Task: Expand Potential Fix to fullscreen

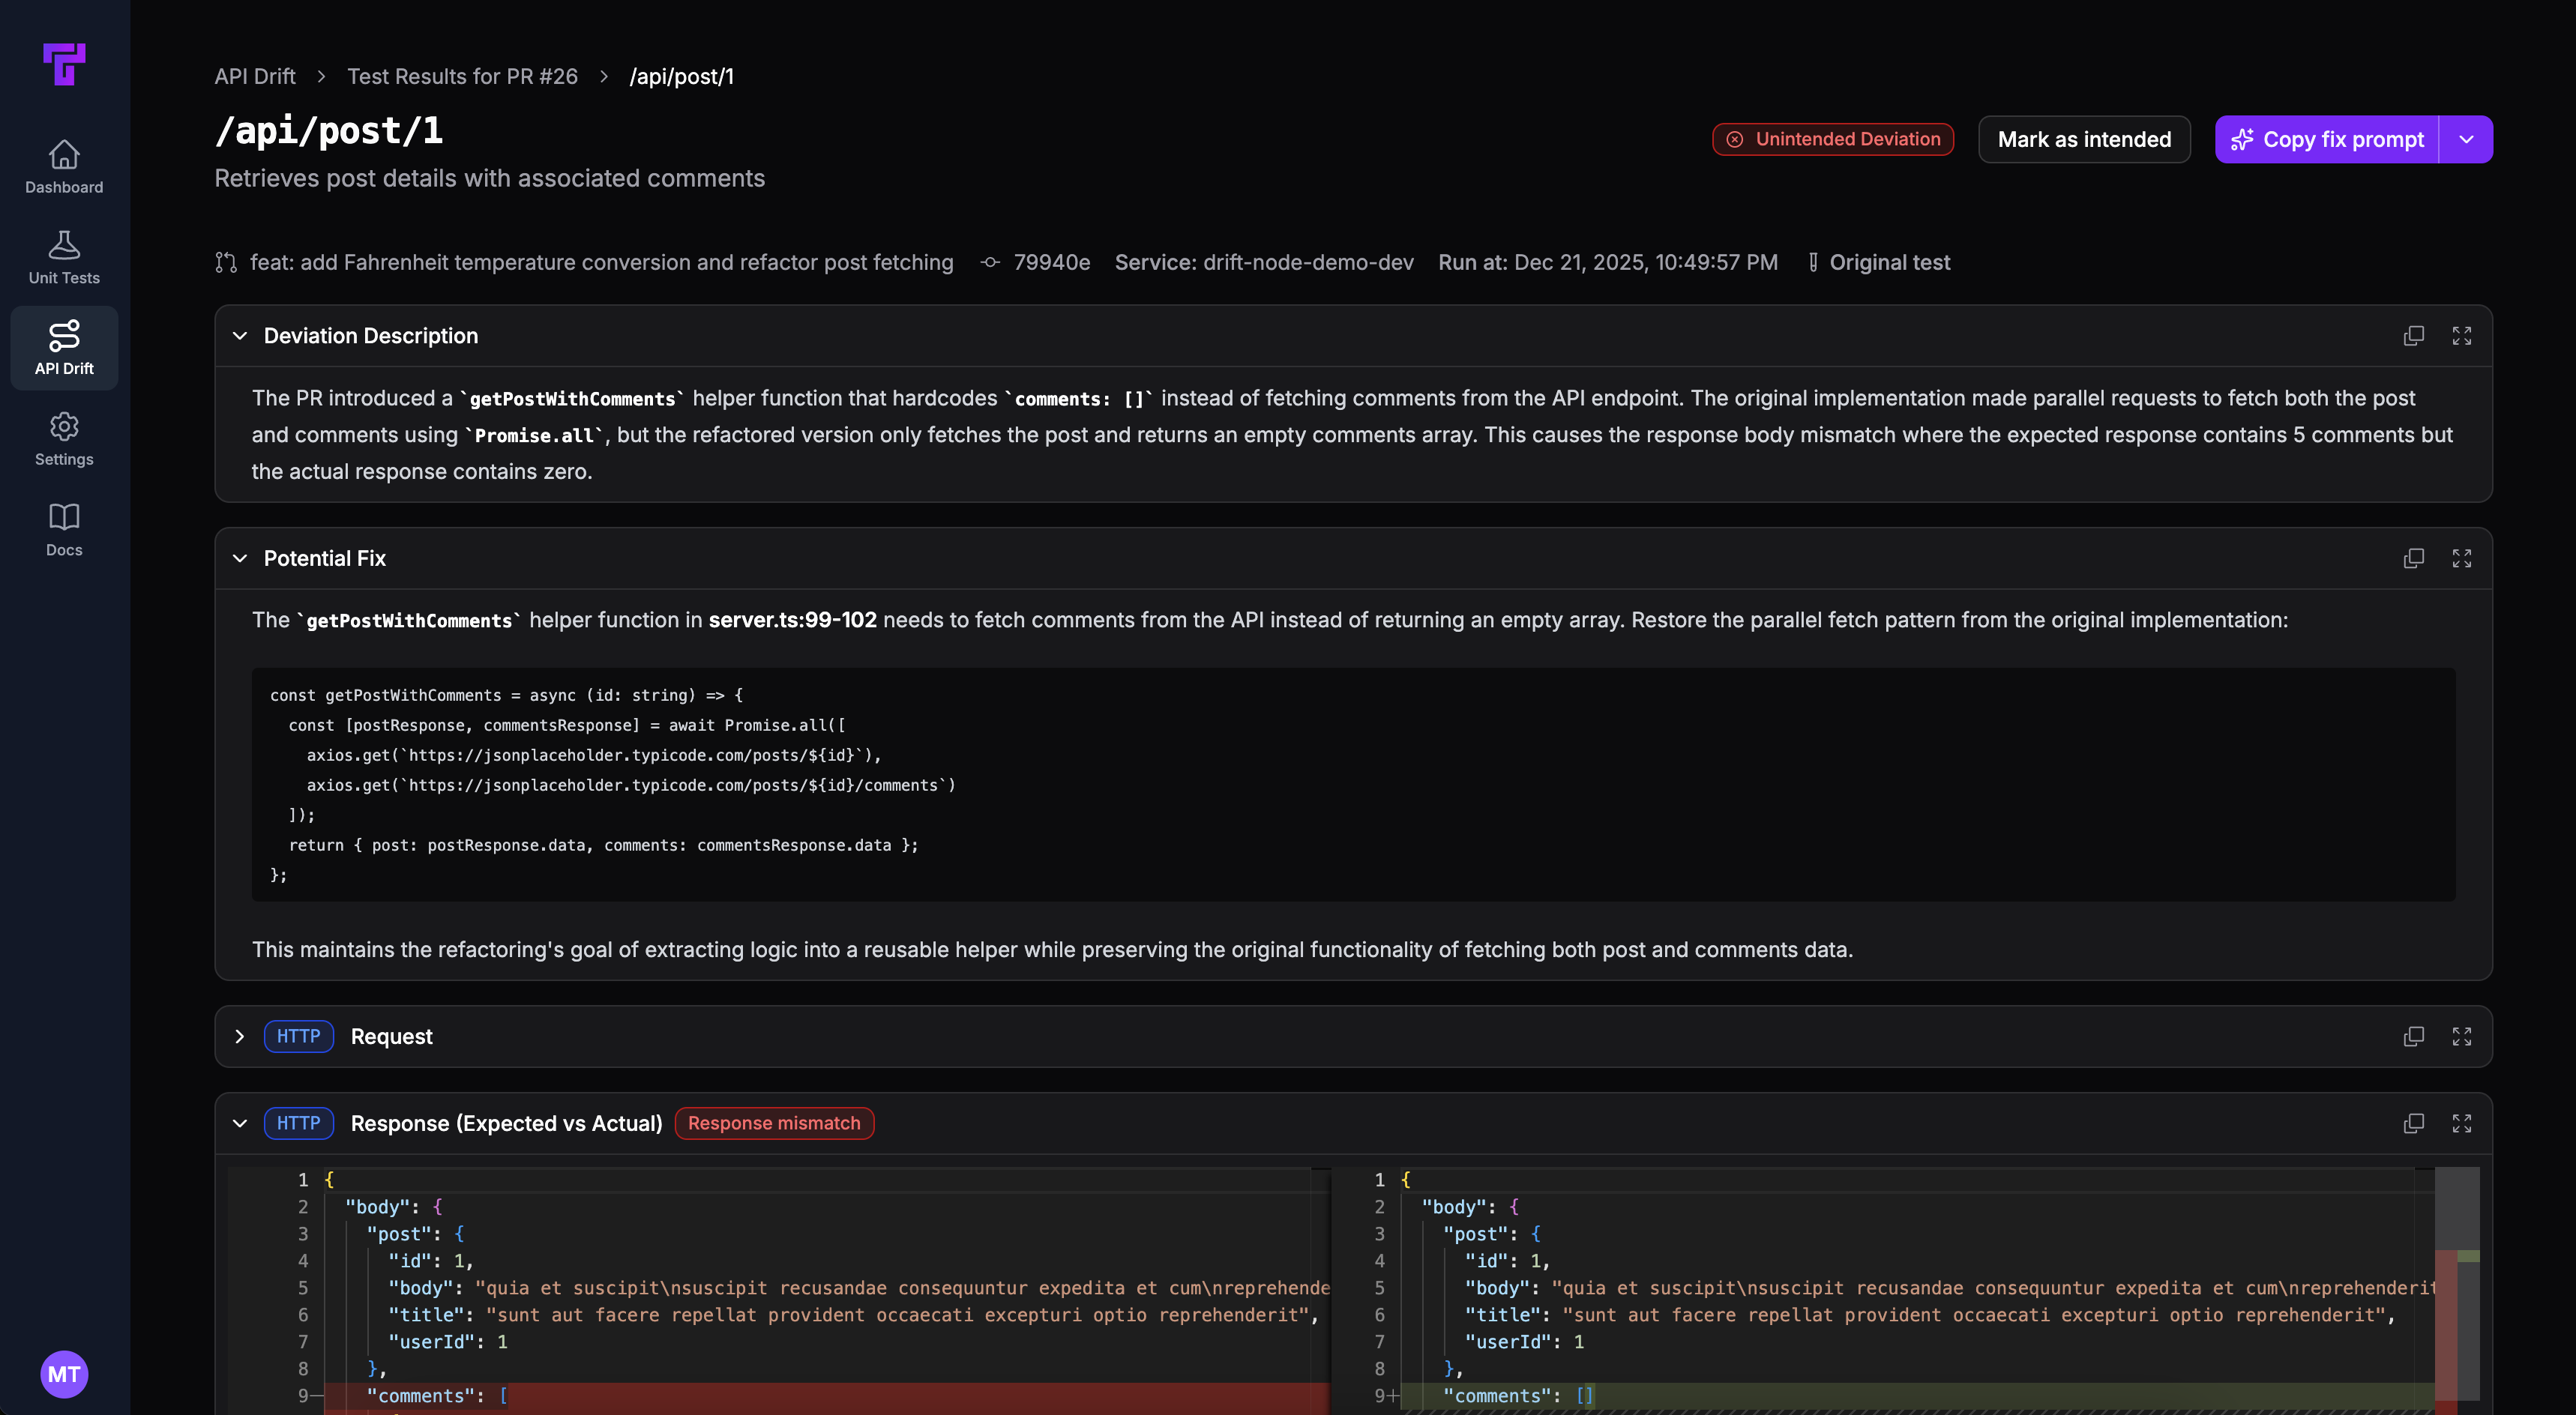Action: click(2462, 558)
